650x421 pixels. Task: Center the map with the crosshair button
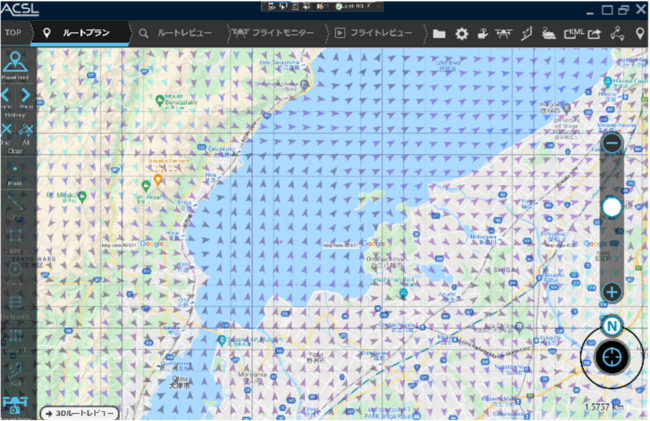click(612, 357)
